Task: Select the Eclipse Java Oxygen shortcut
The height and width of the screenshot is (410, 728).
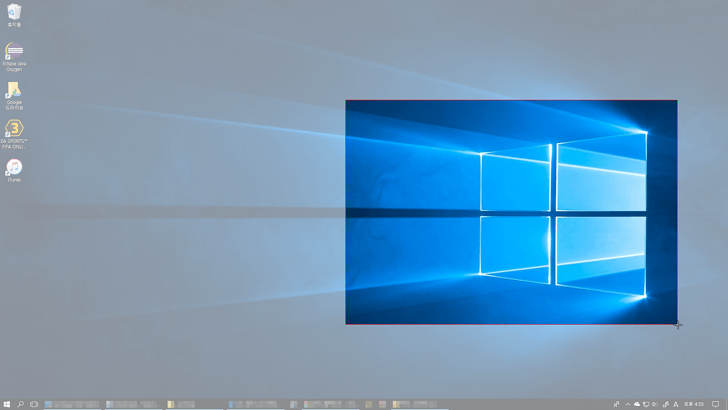Action: point(14,57)
